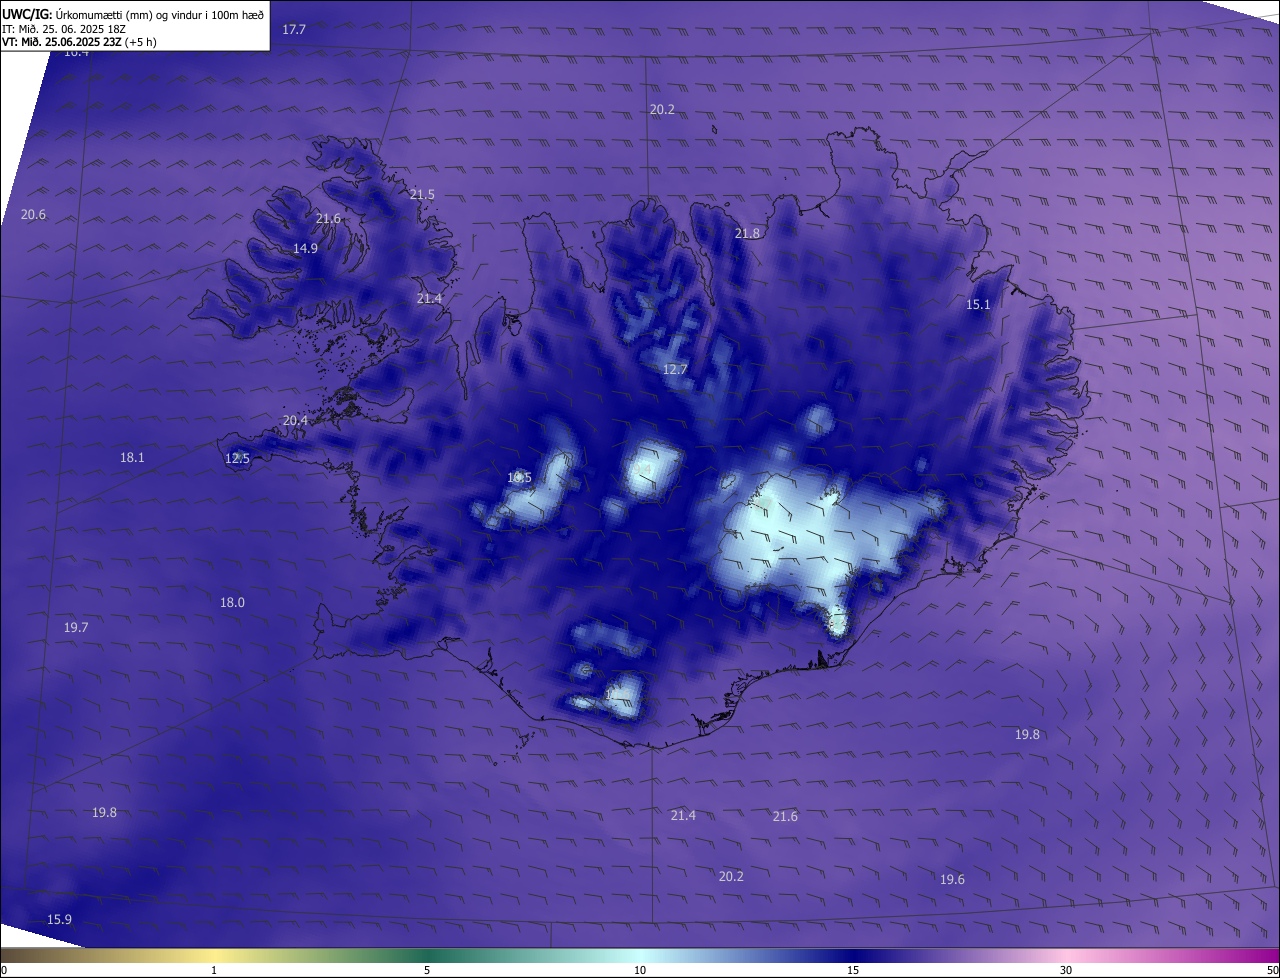Click the 17.7 value on the map
Image resolution: width=1280 pixels, height=978 pixels.
click(293, 30)
